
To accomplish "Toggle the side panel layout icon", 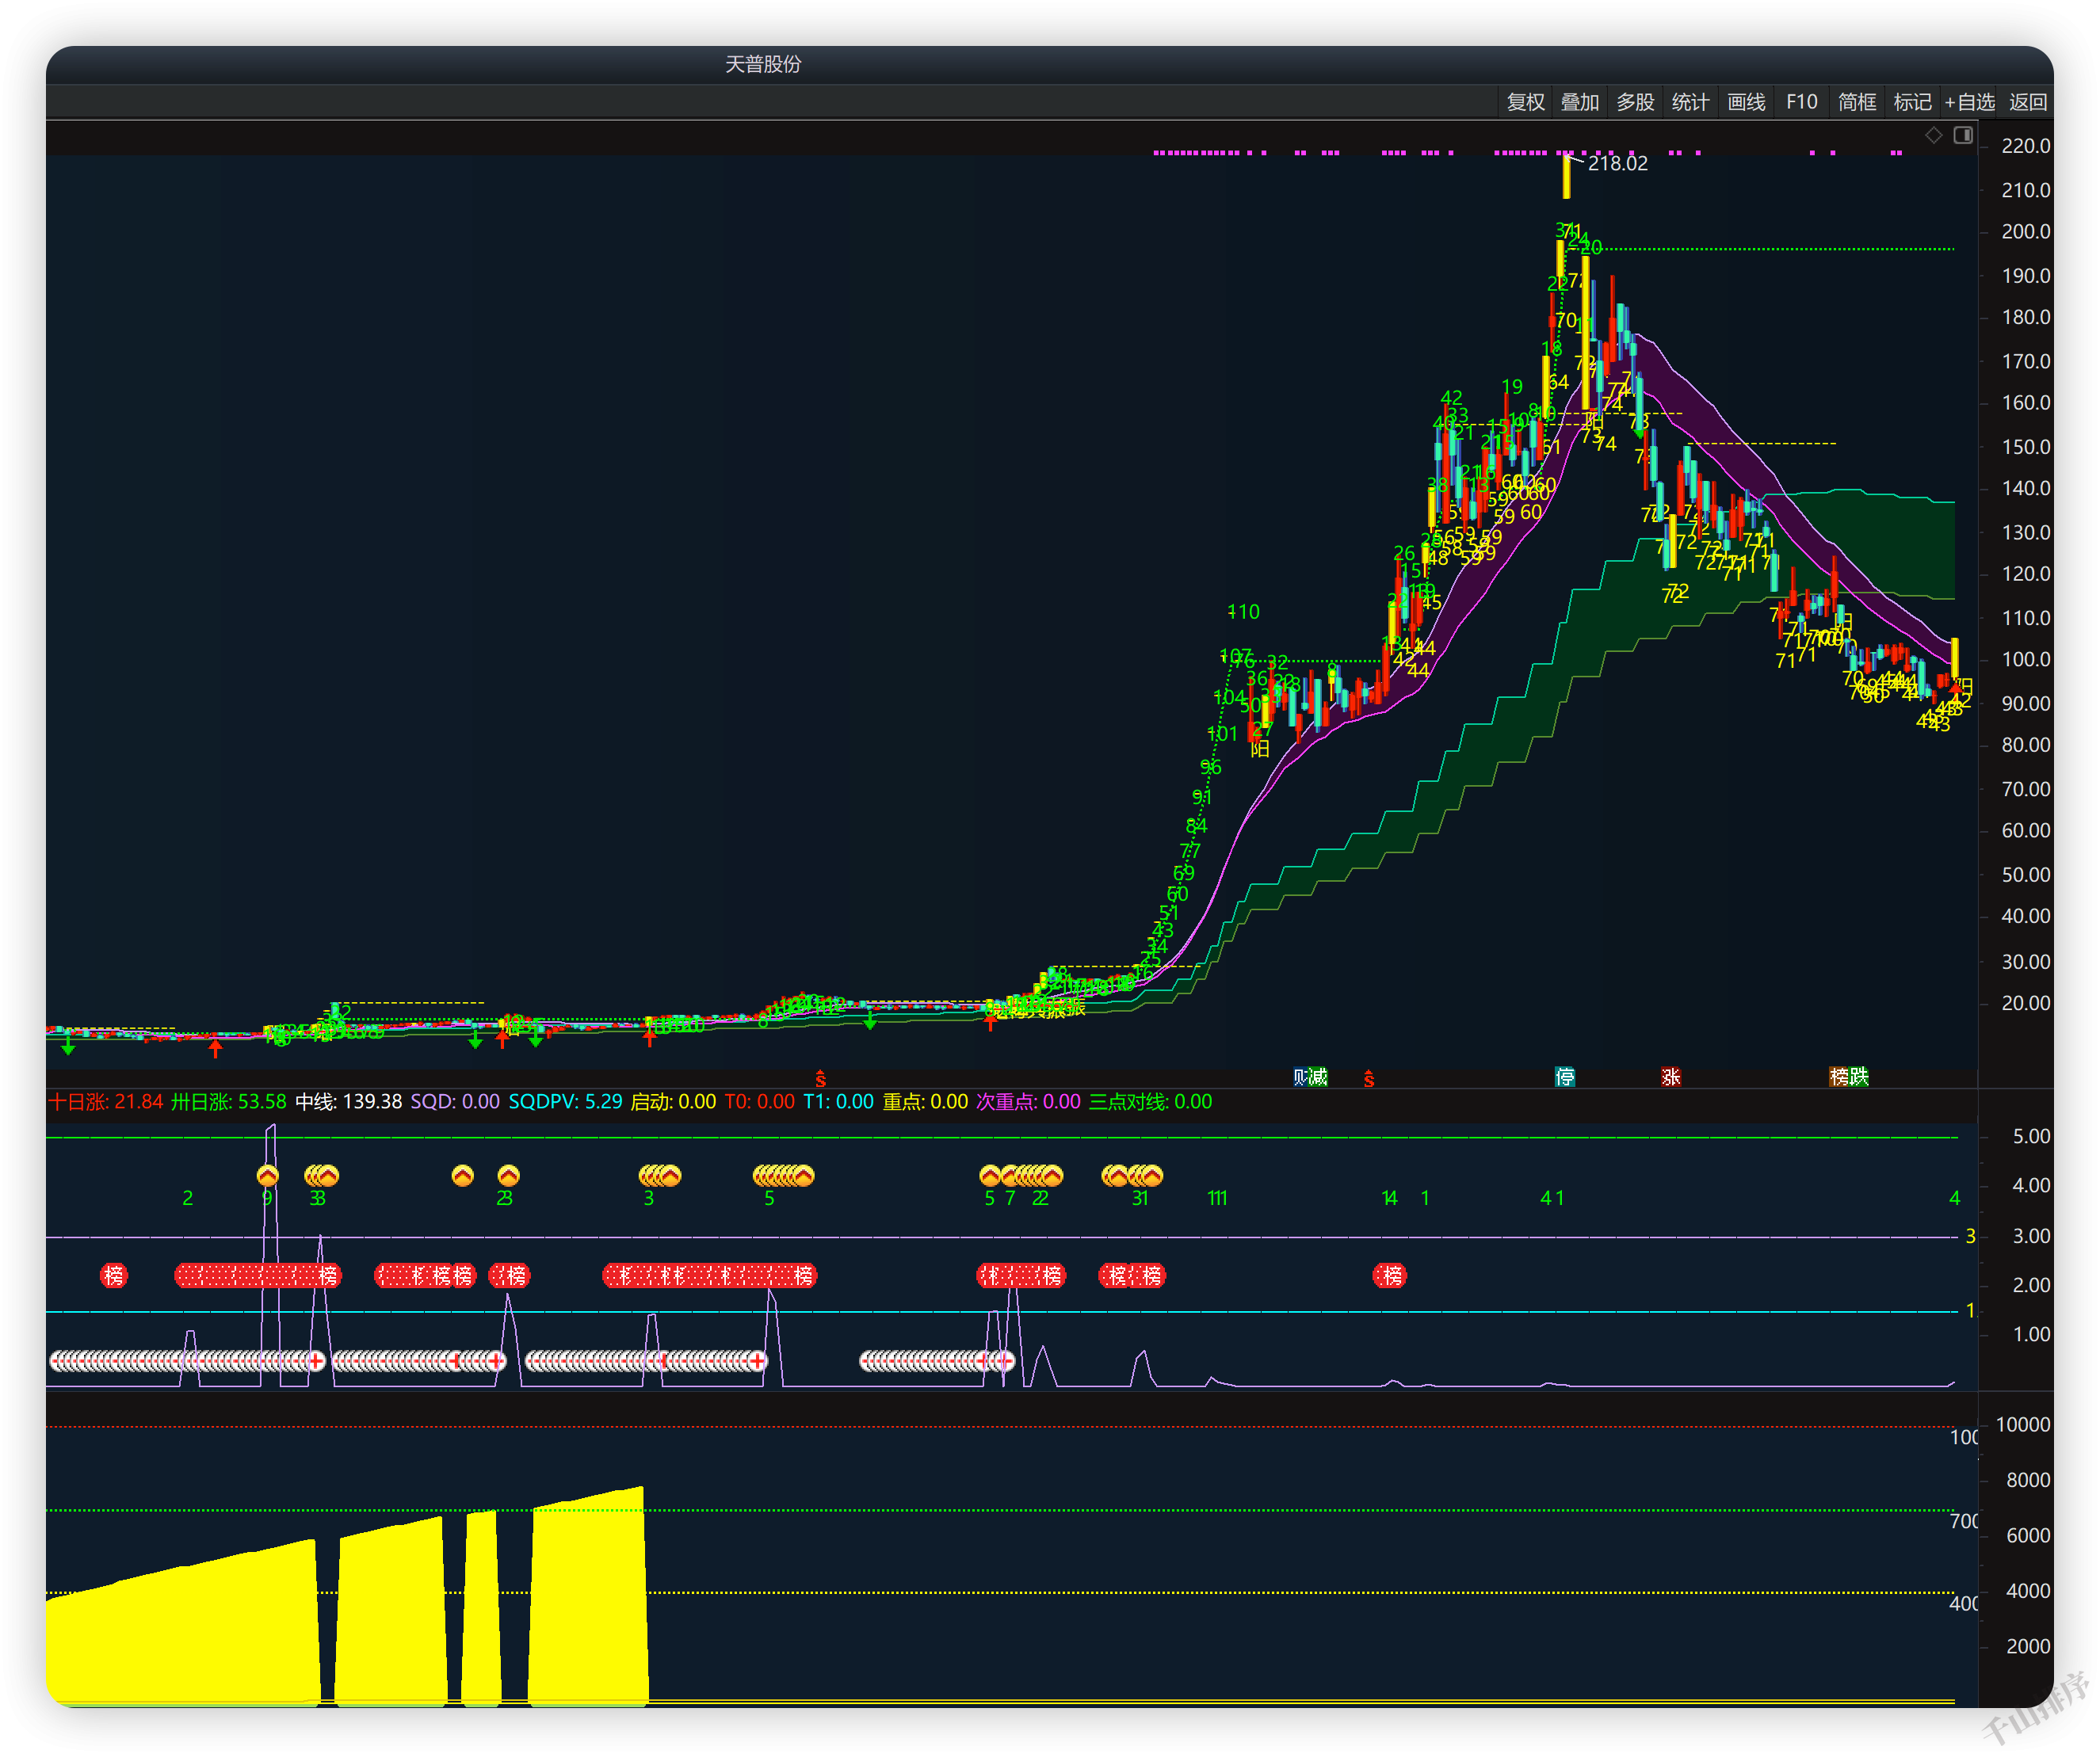I will pos(1963,135).
